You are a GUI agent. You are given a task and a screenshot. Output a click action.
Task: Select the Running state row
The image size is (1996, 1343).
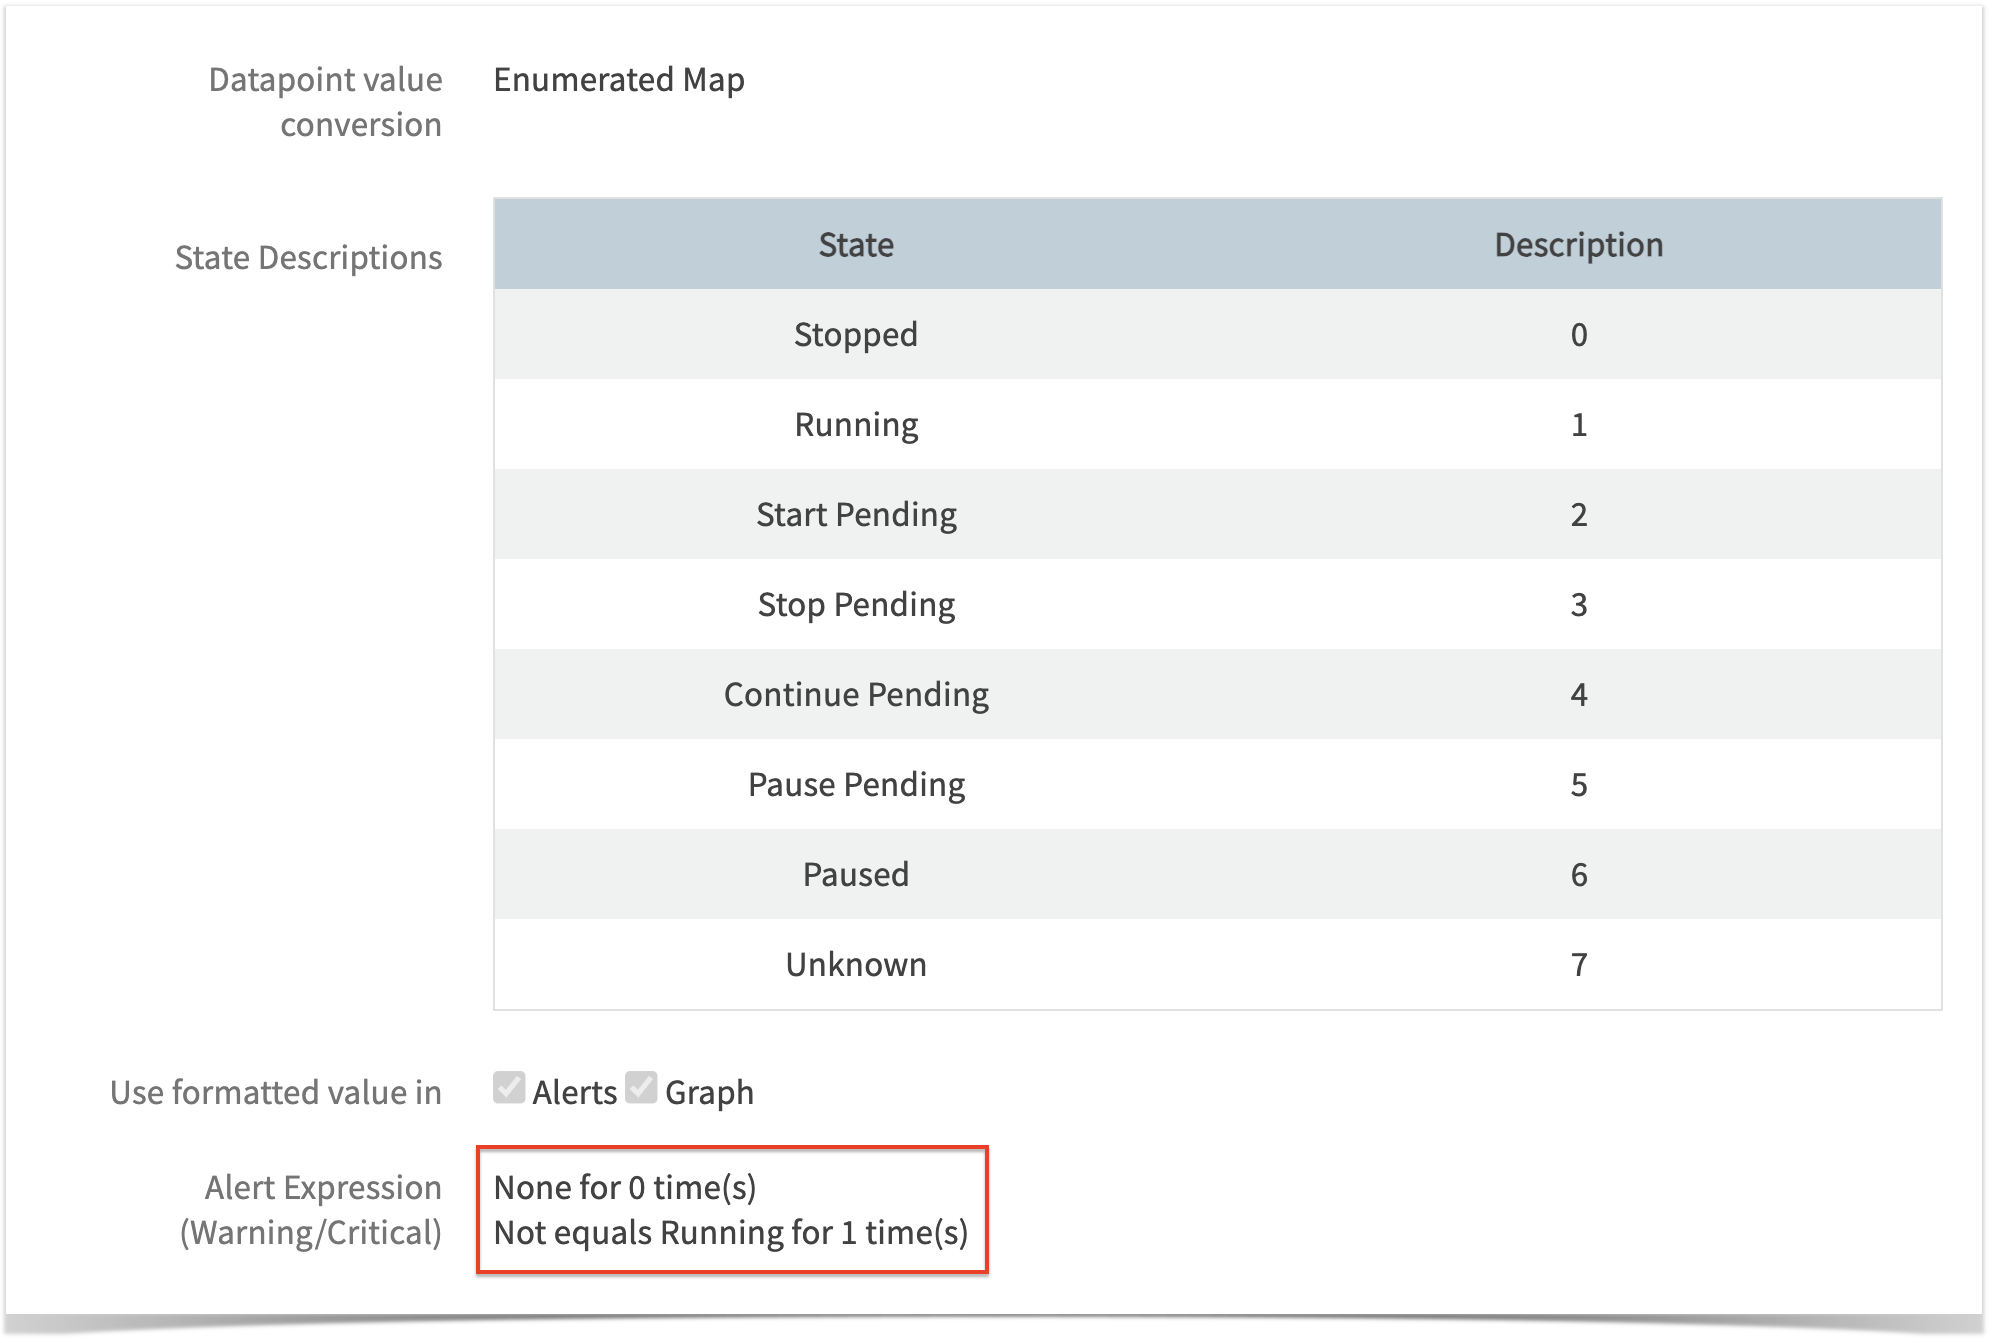click(x=855, y=424)
